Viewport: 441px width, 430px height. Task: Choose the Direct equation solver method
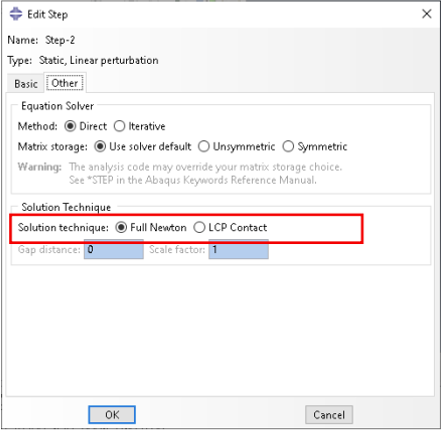coord(70,126)
